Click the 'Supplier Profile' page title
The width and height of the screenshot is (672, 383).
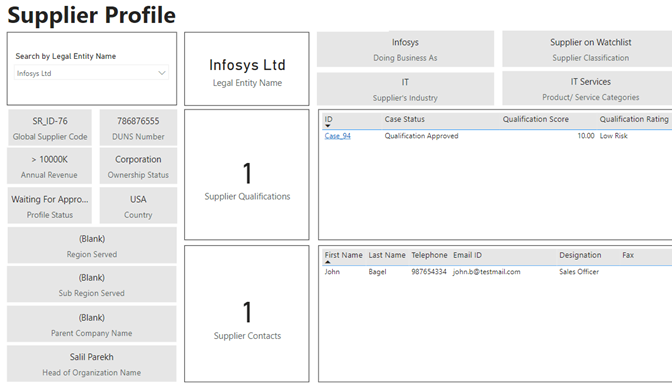pos(91,15)
